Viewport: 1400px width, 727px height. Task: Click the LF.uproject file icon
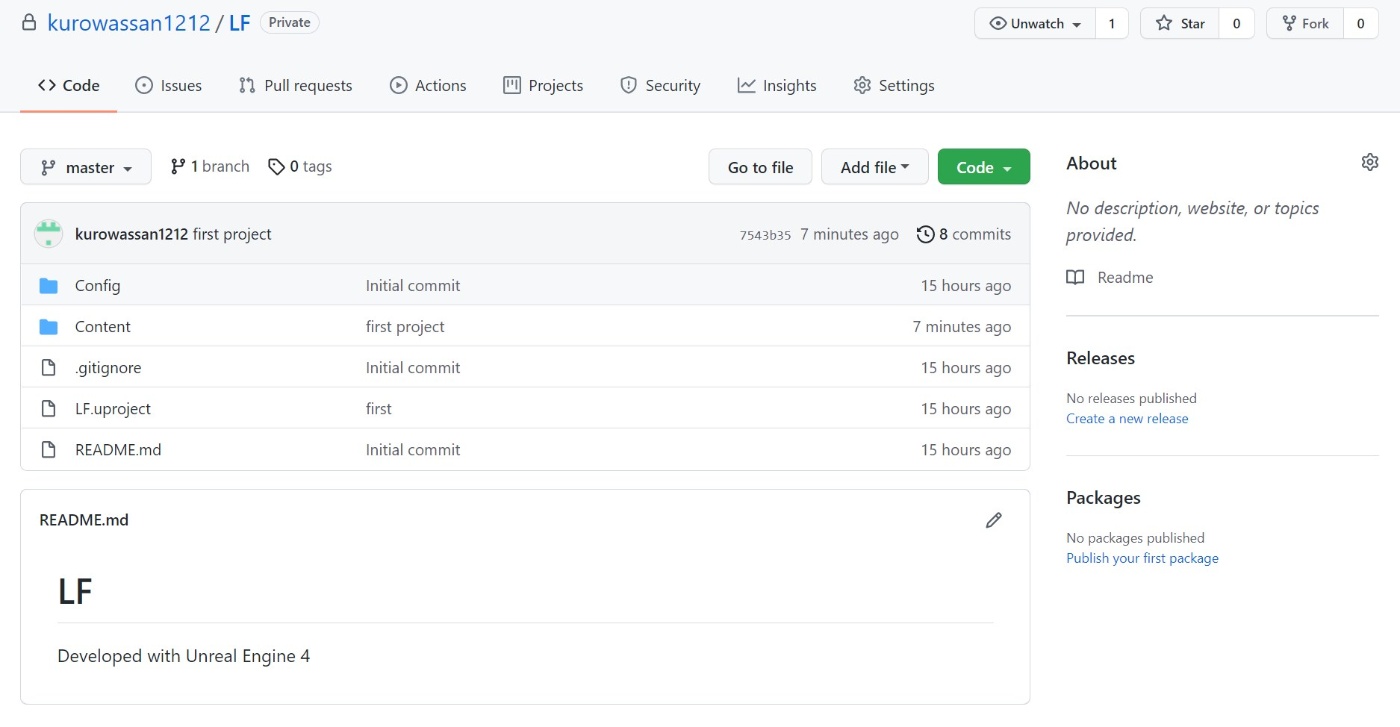click(48, 409)
